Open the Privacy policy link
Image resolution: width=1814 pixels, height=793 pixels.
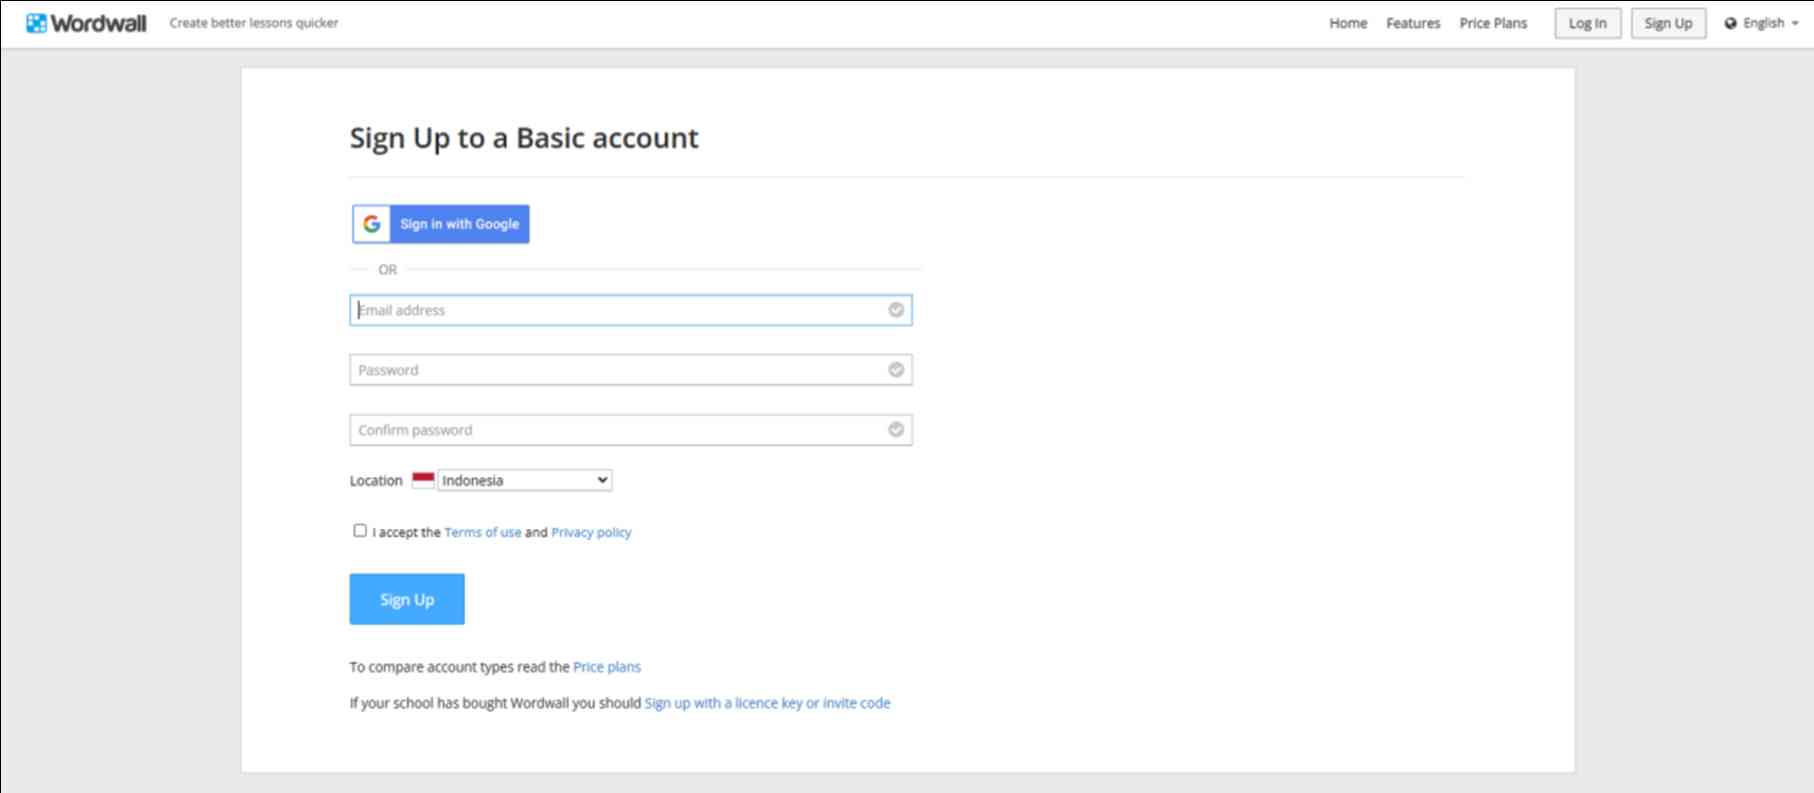coord(591,532)
